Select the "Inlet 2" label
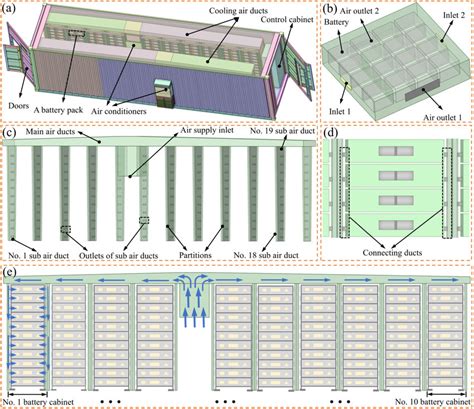Screen dimensions: 474x409 point(454,15)
